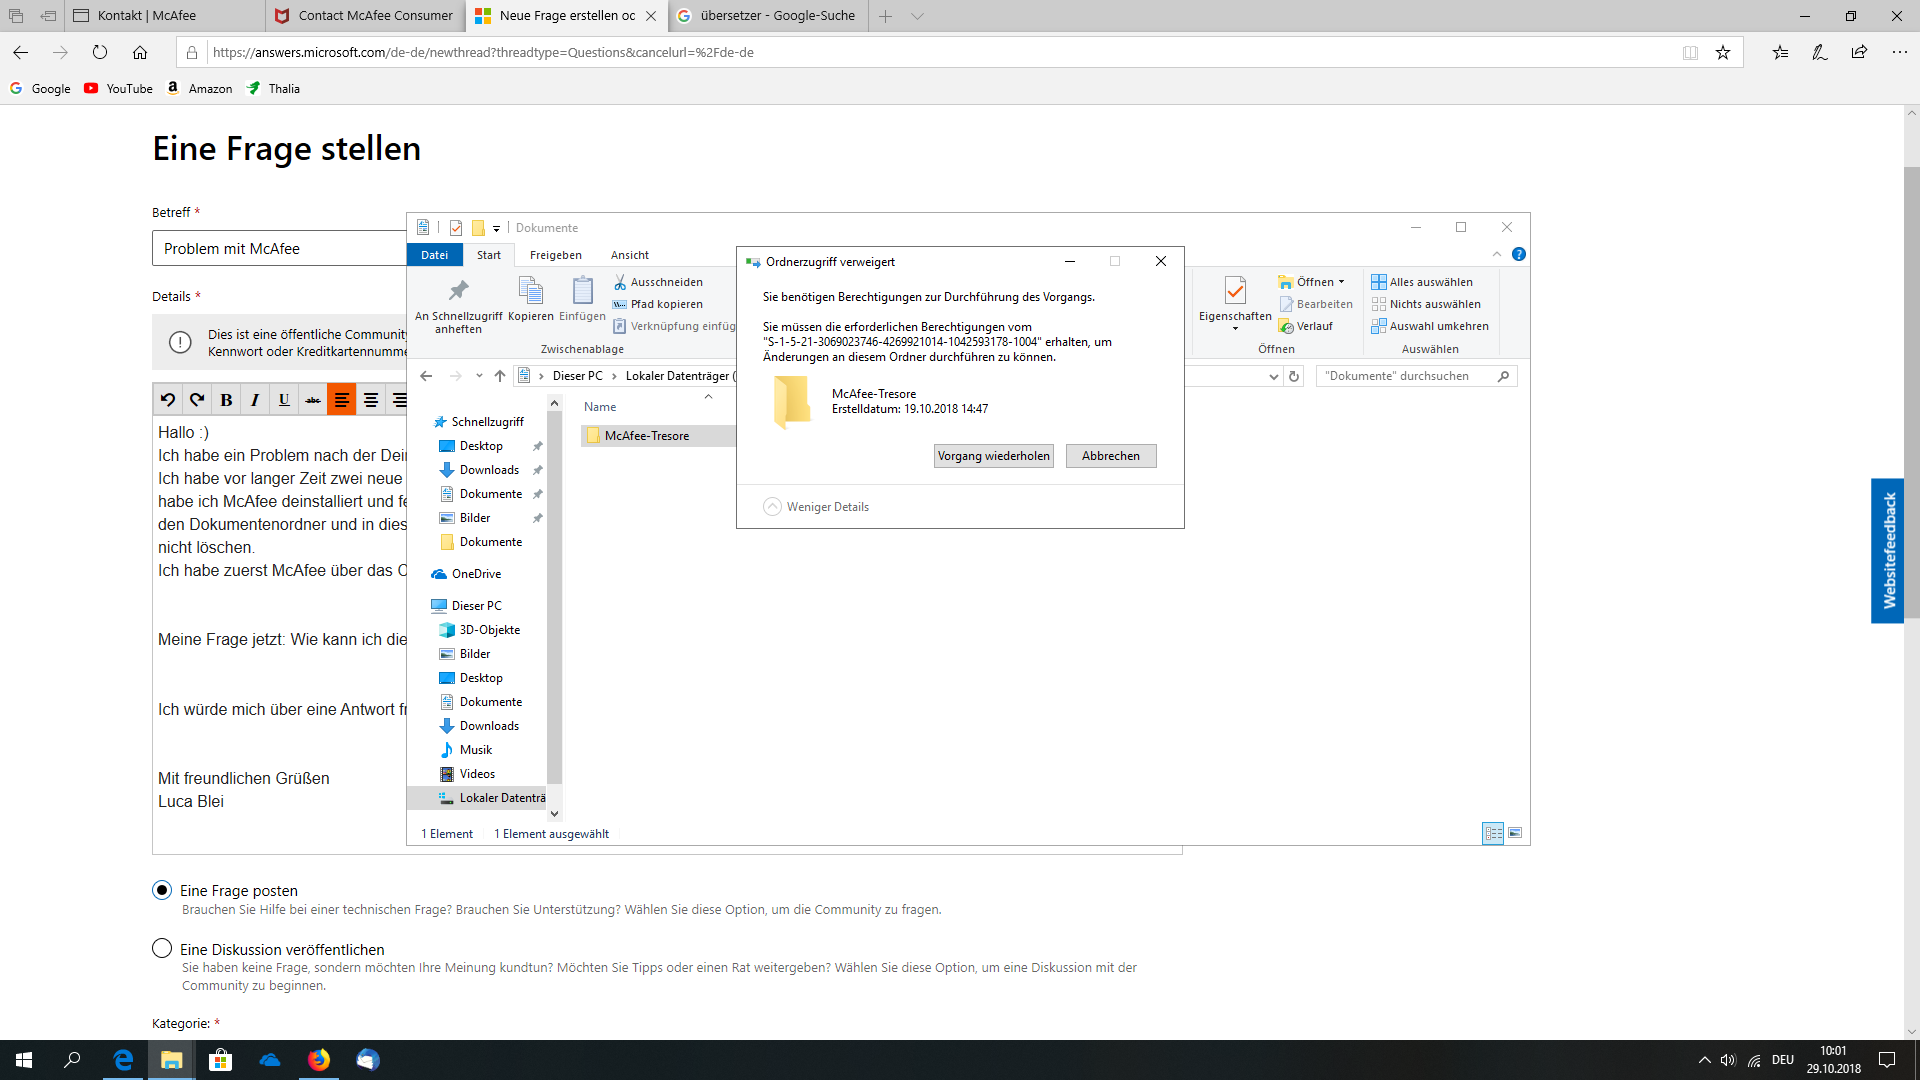1920x1080 pixels.
Task: Open the quick access toolbar customize dropdown
Action: click(x=497, y=228)
